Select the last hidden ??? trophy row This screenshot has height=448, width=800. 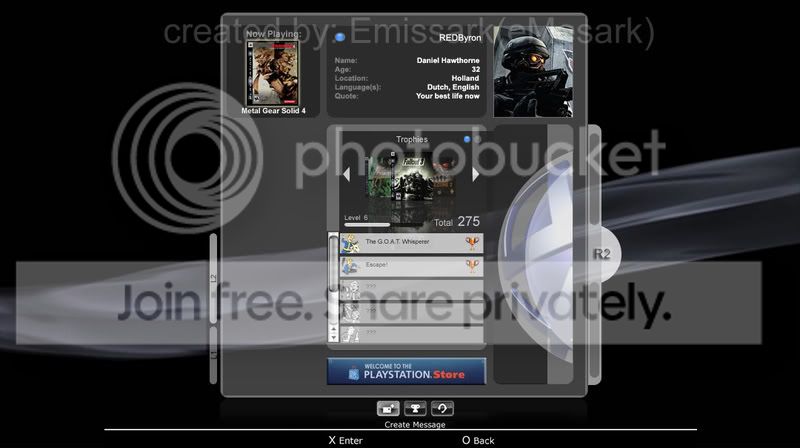(411, 334)
